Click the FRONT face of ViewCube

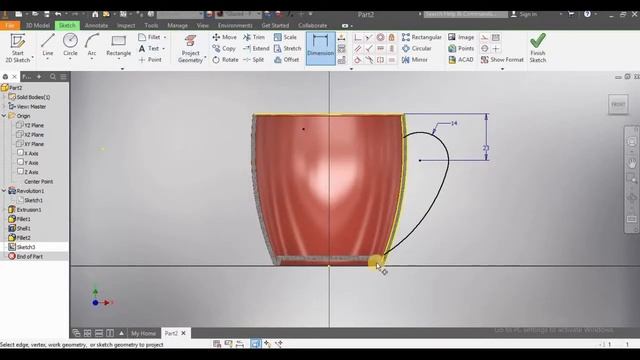[x=618, y=104]
